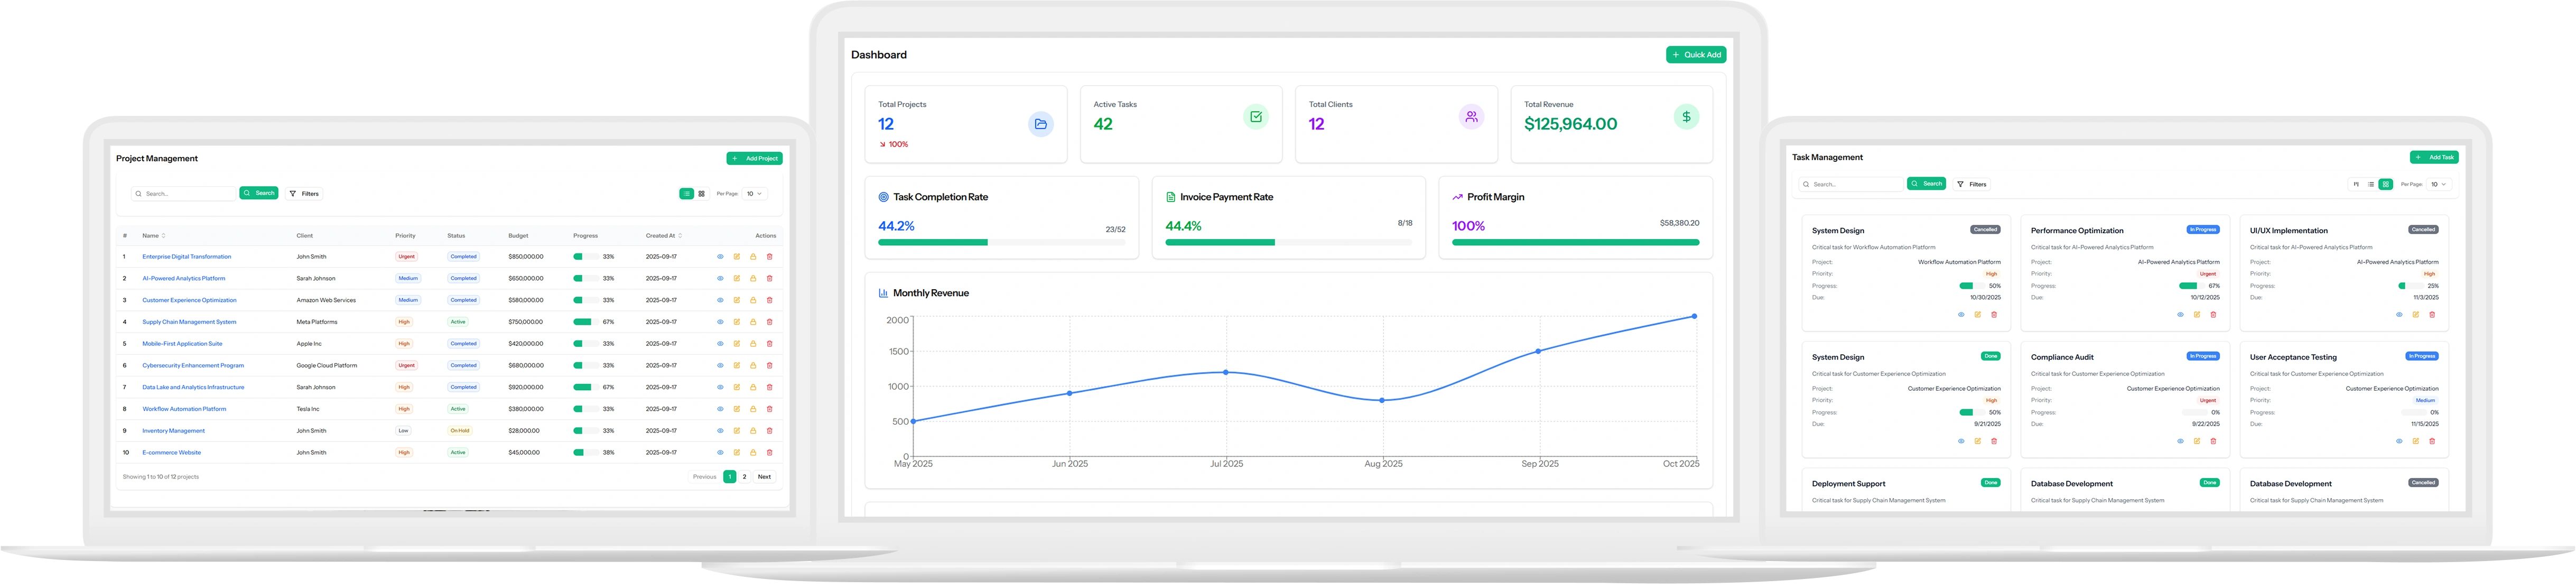Delete the Supply Chain Management System project

pyautogui.click(x=769, y=322)
